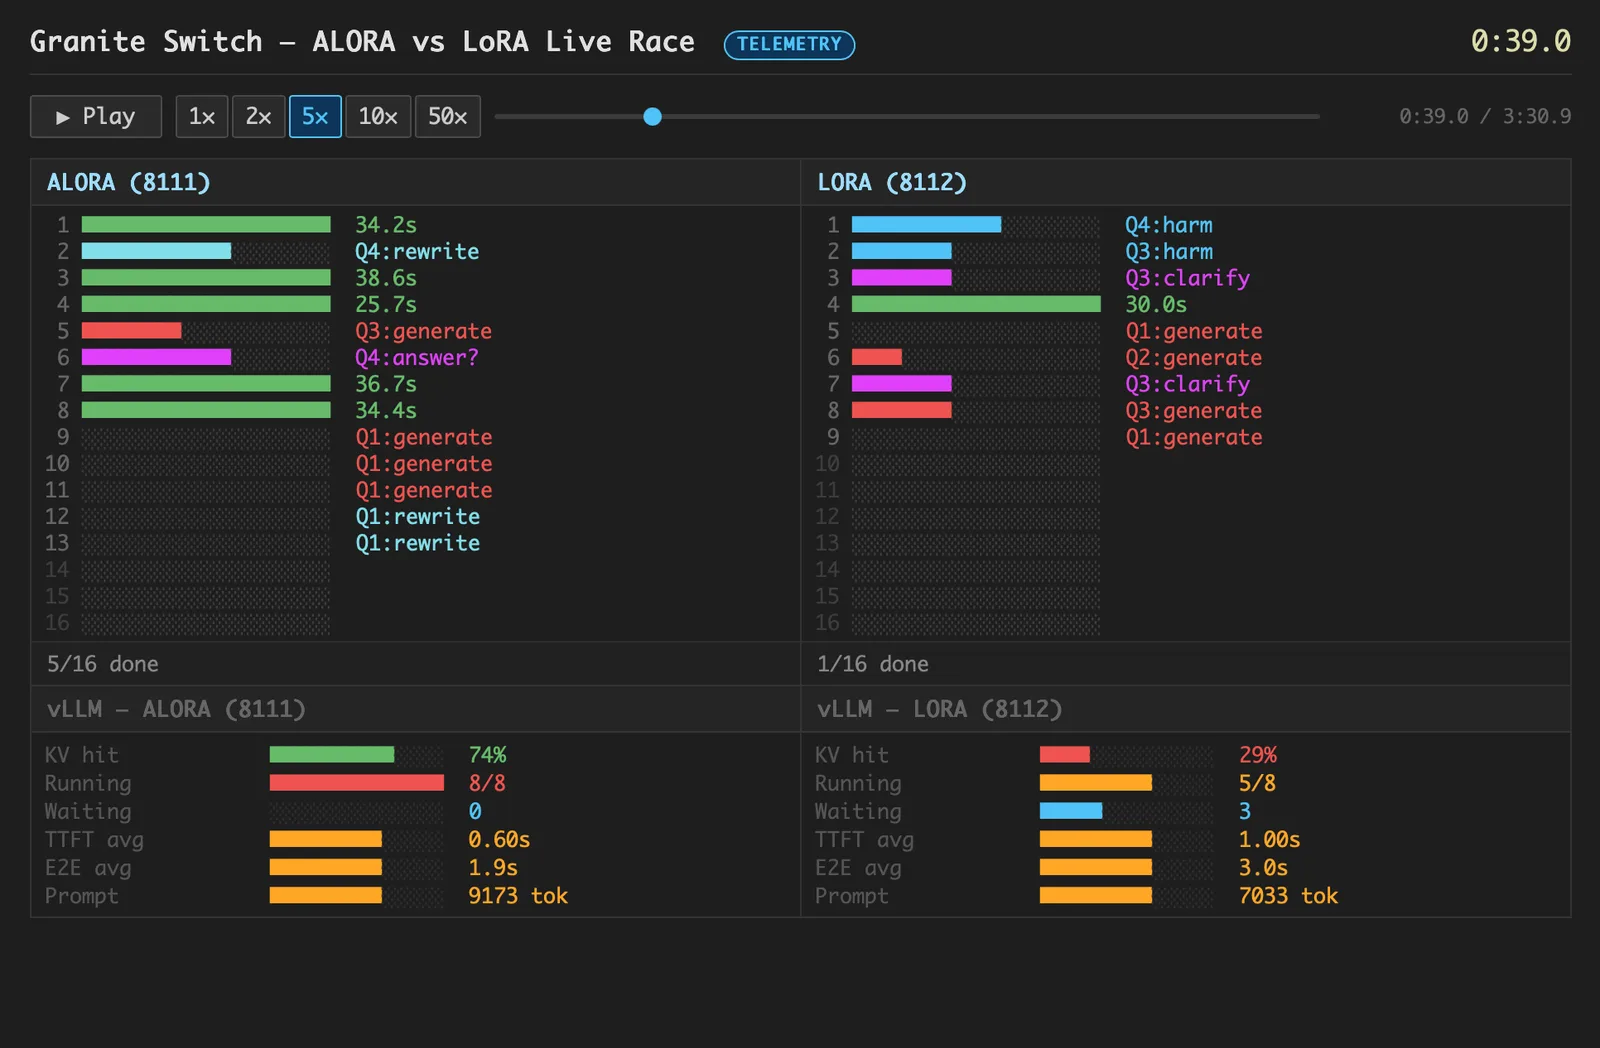This screenshot has height=1048, width=1600.
Task: Click ALORA row 3 value 38.6s
Action: point(386,278)
